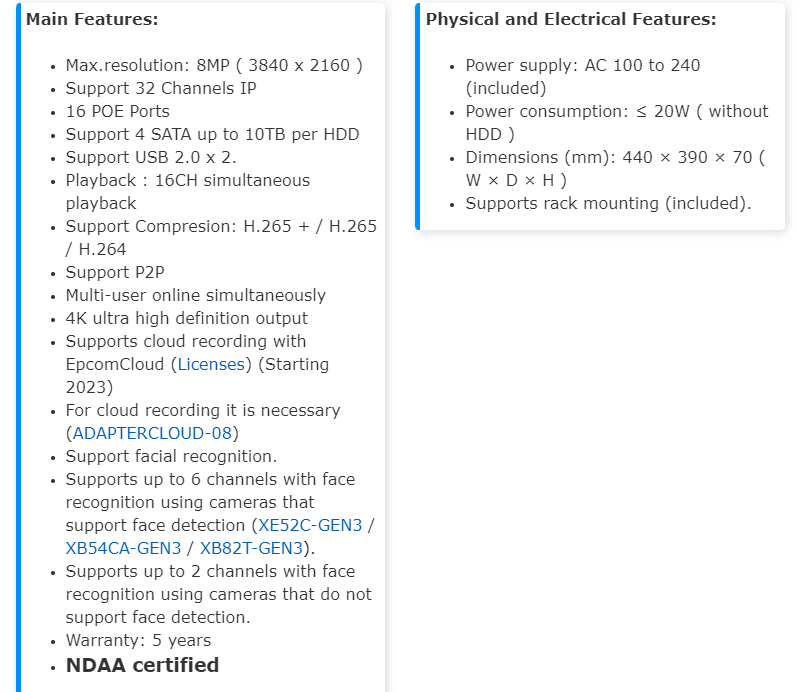Click the Support 32 Channels IP item
The image size is (805, 692).
(x=161, y=88)
